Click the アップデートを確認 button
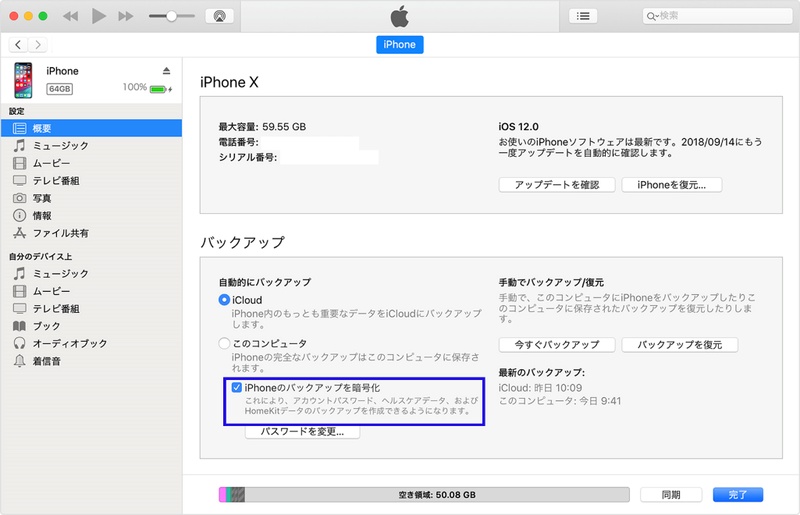The width and height of the screenshot is (800, 515). 557,185
